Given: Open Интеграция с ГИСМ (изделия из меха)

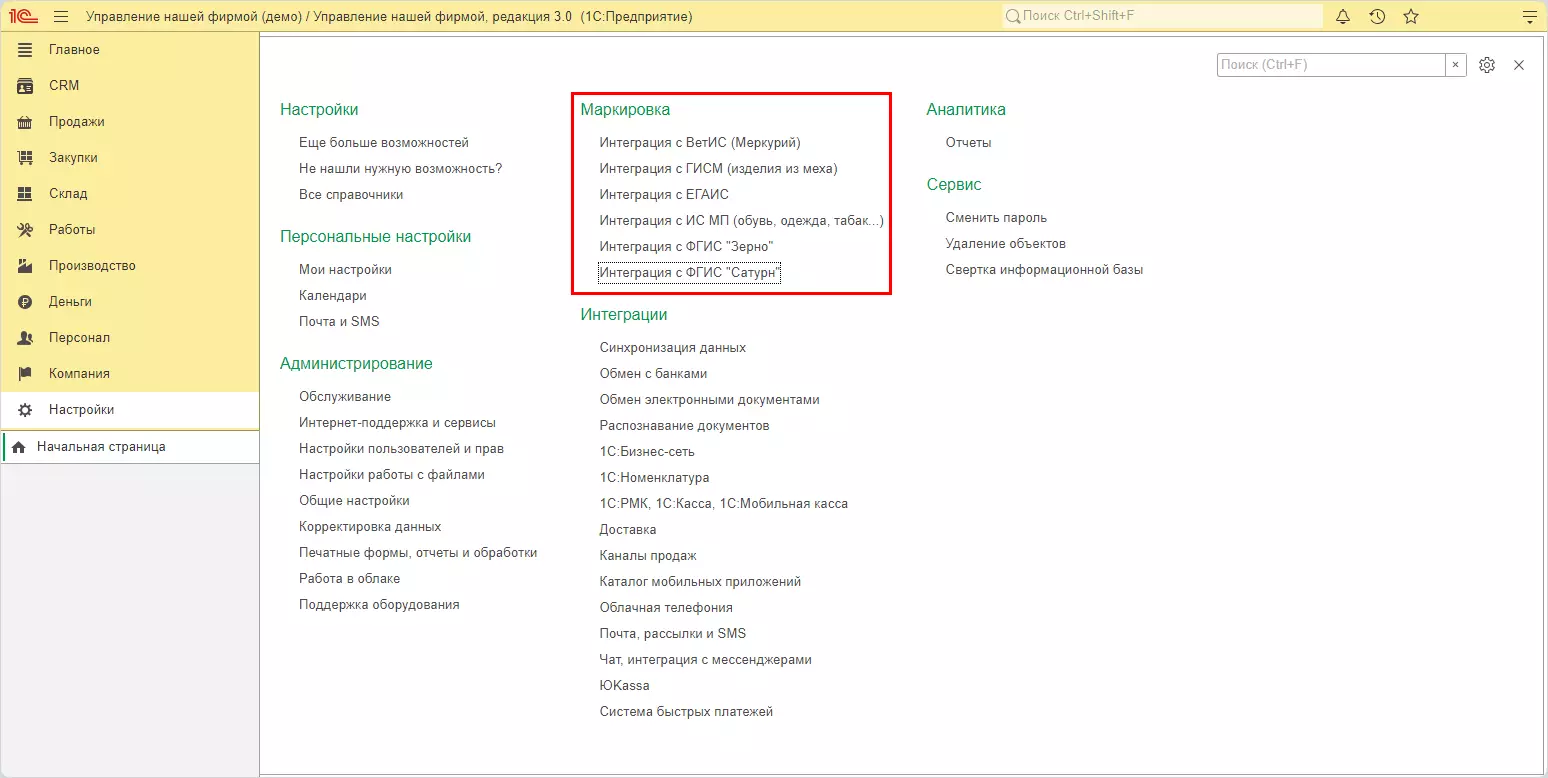Looking at the screenshot, I should 719,169.
